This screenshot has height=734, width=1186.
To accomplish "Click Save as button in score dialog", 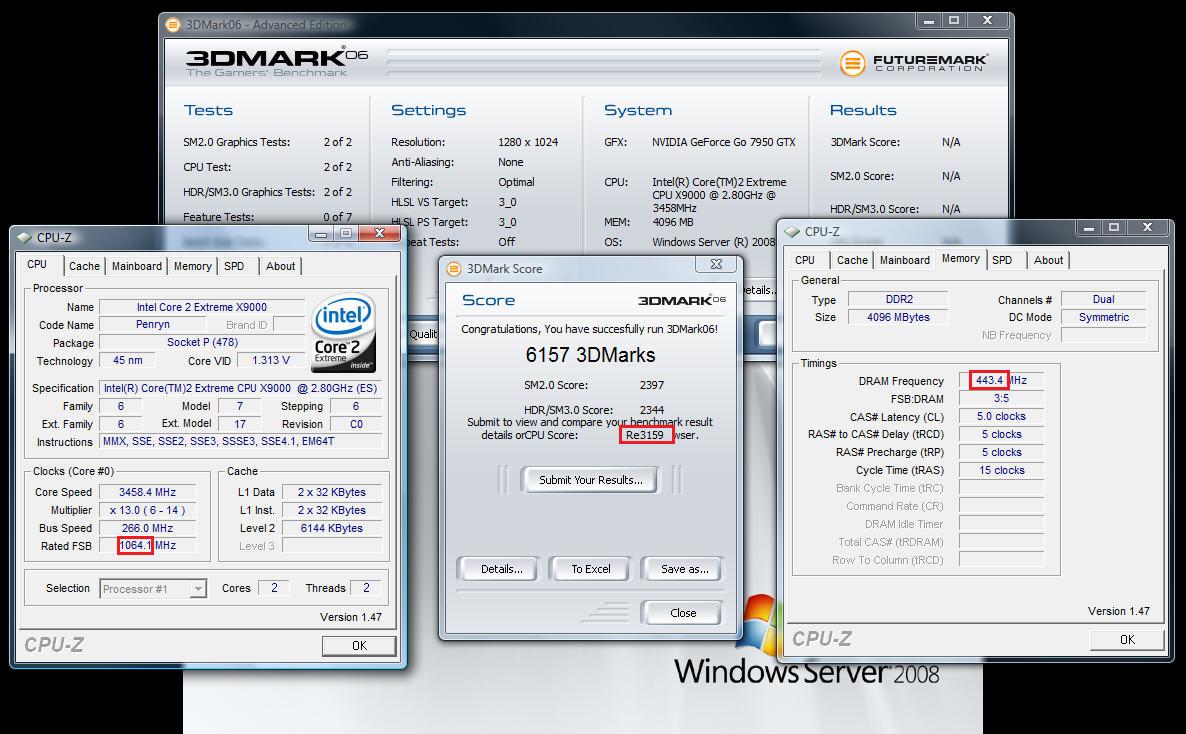I will click(684, 569).
